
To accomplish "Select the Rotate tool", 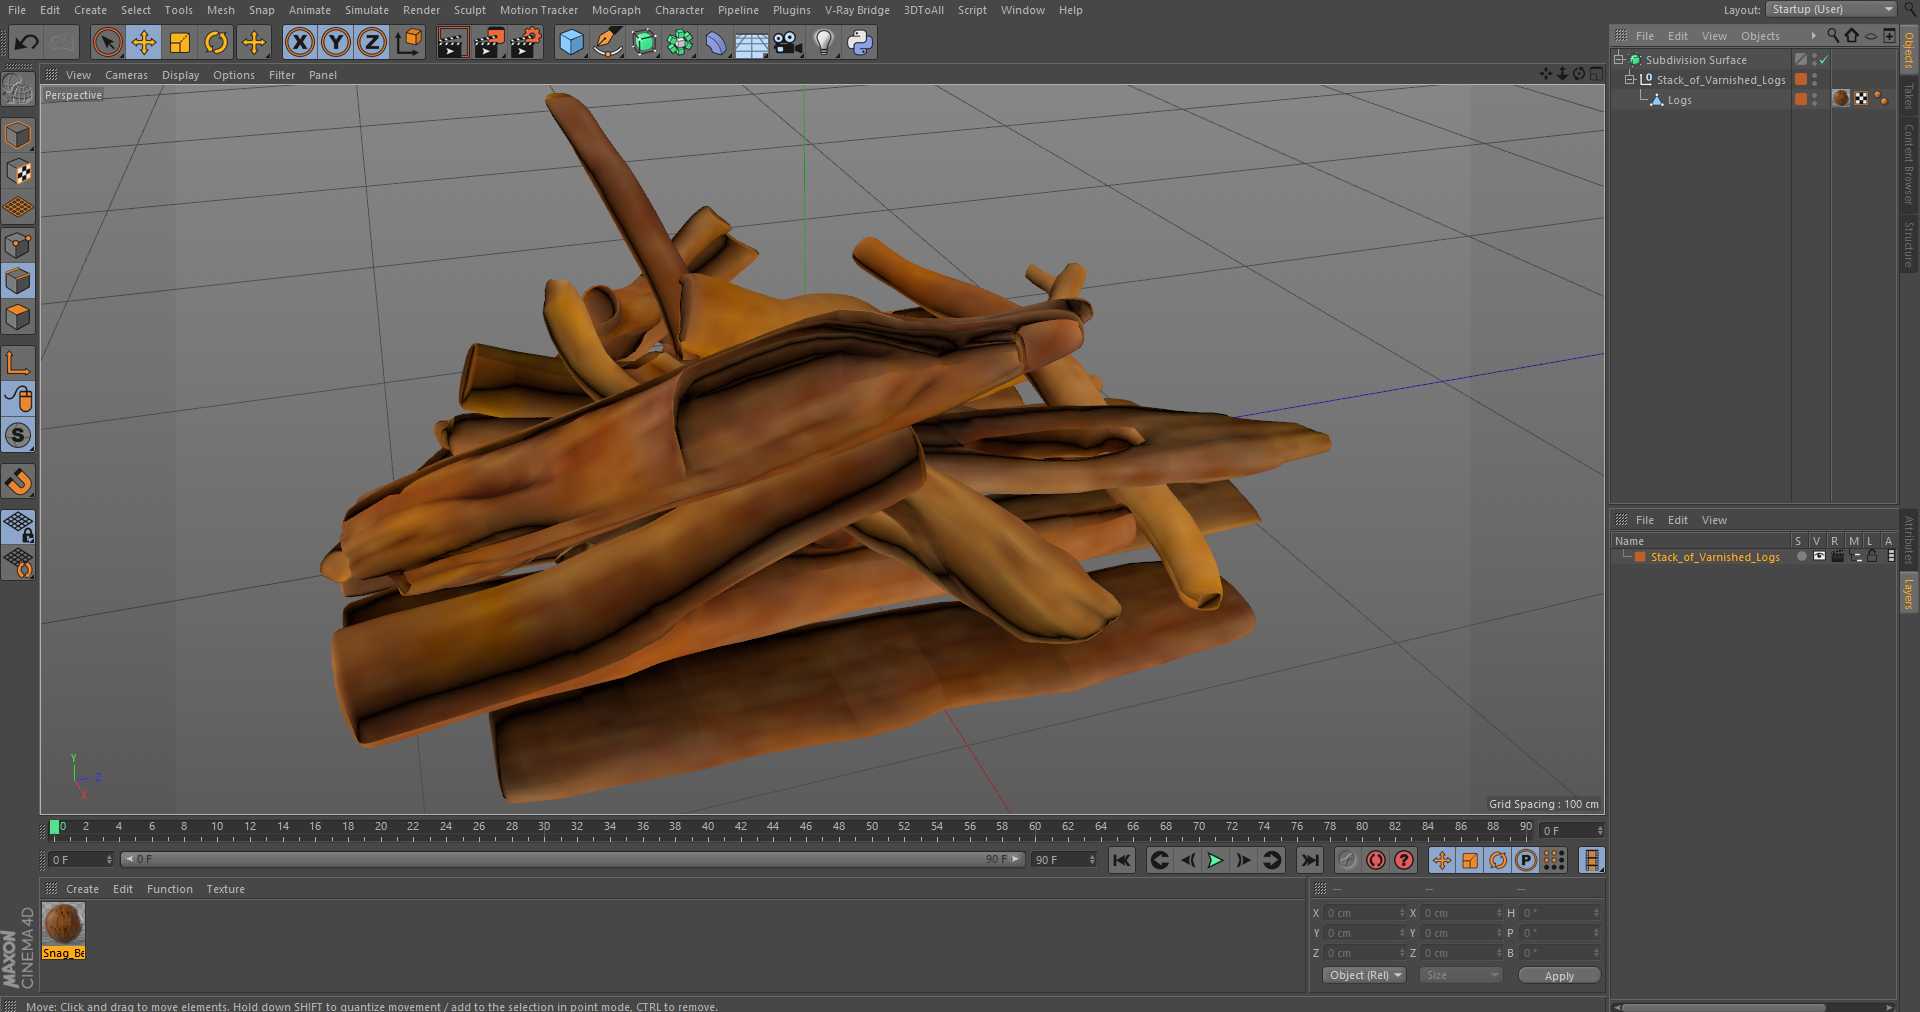I will click(x=216, y=42).
